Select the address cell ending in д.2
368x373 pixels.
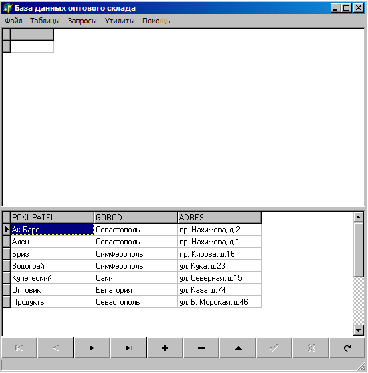click(x=220, y=229)
